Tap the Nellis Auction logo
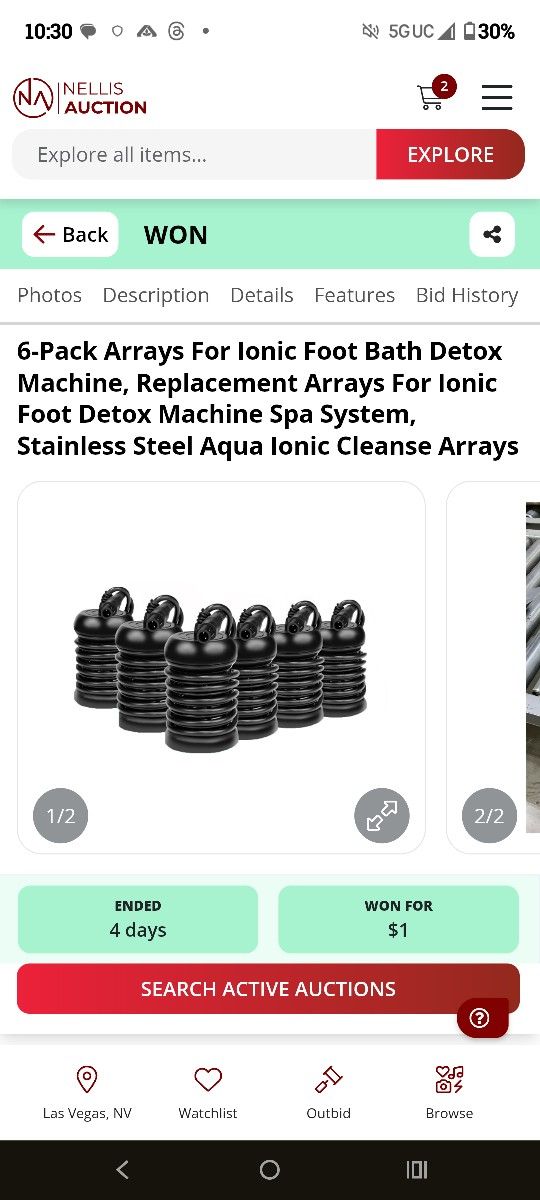540x1200 pixels. [80, 97]
